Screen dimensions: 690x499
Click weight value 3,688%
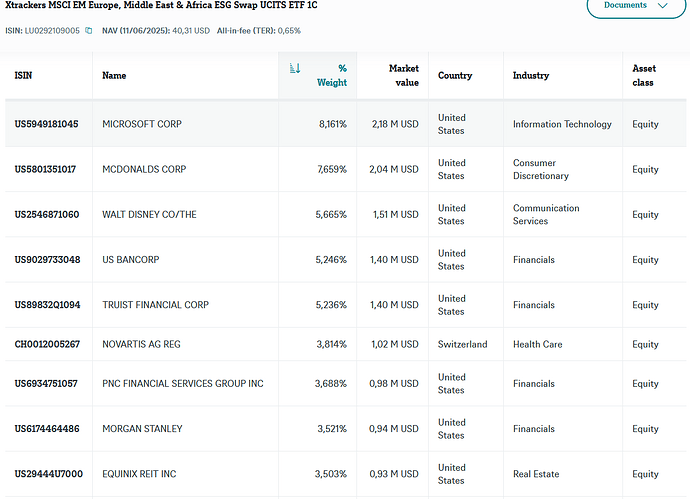330,384
